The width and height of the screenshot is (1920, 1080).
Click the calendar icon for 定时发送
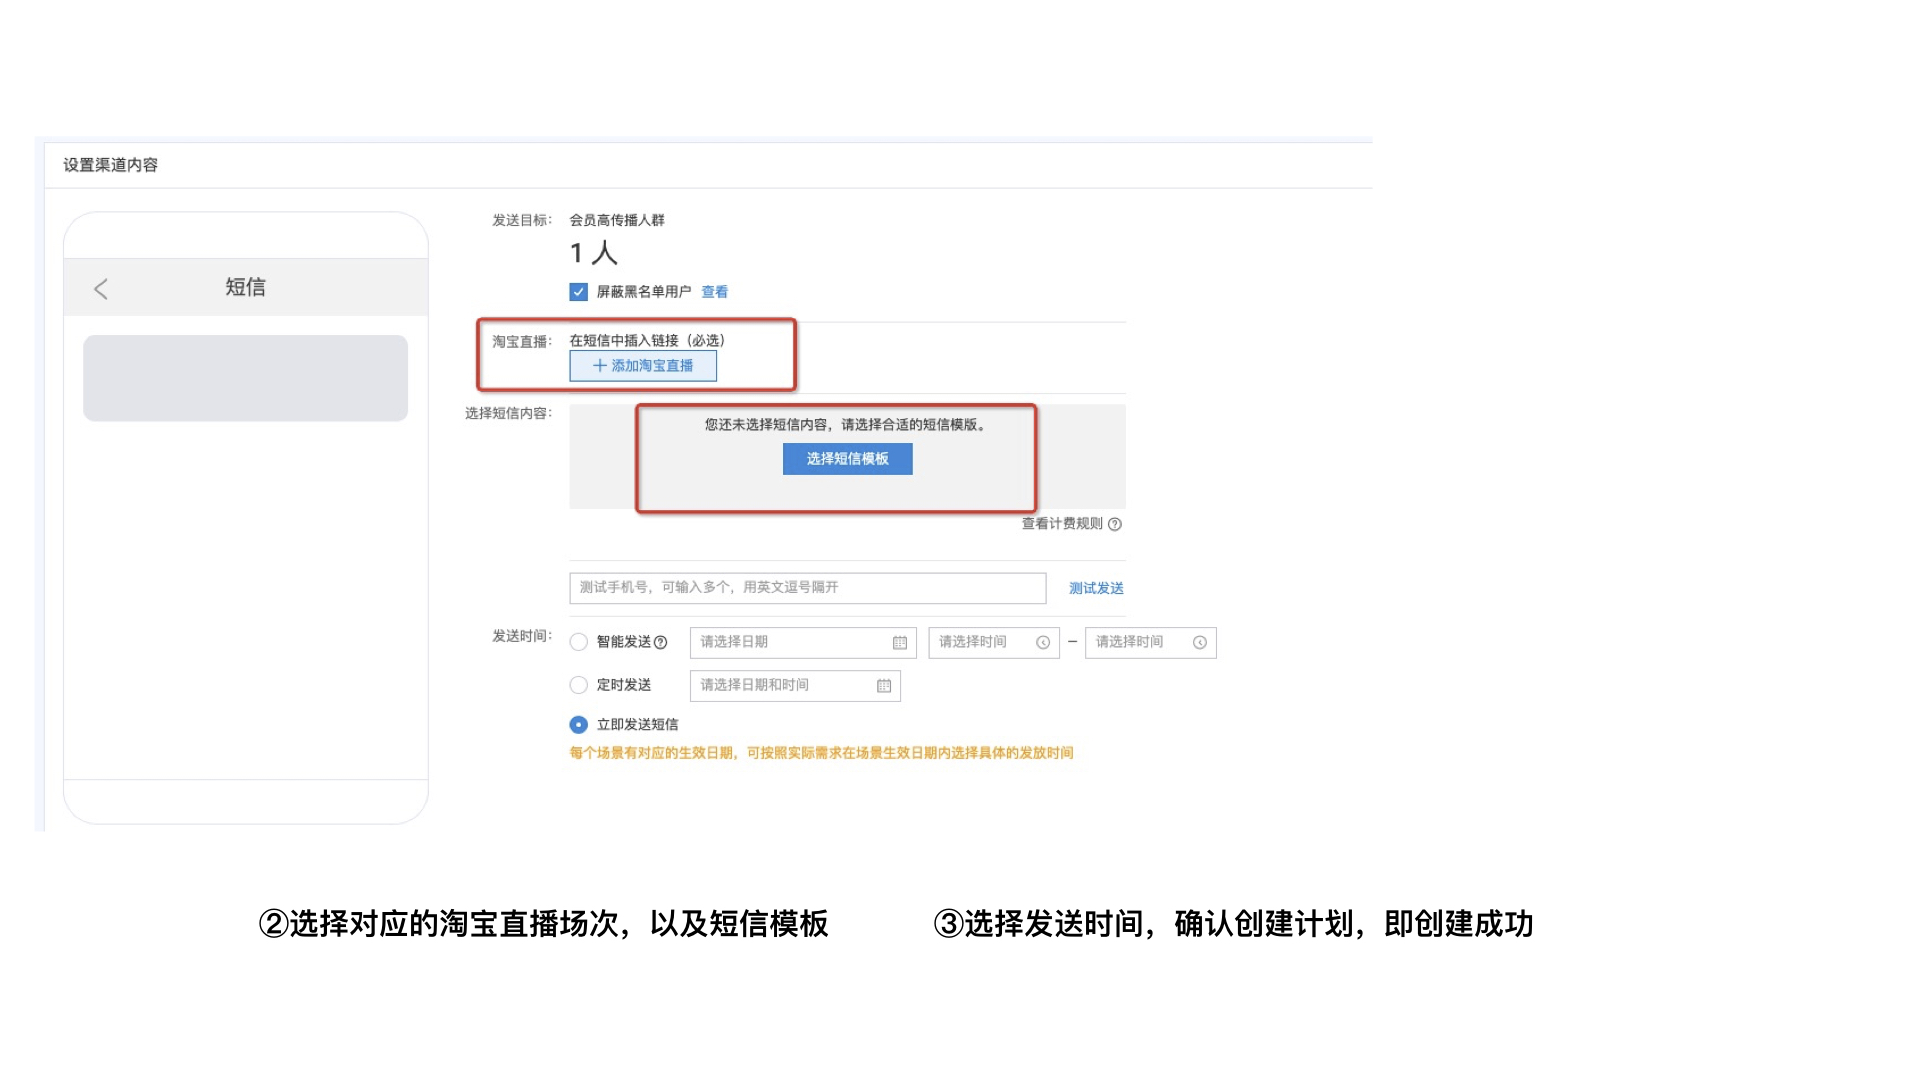point(886,683)
